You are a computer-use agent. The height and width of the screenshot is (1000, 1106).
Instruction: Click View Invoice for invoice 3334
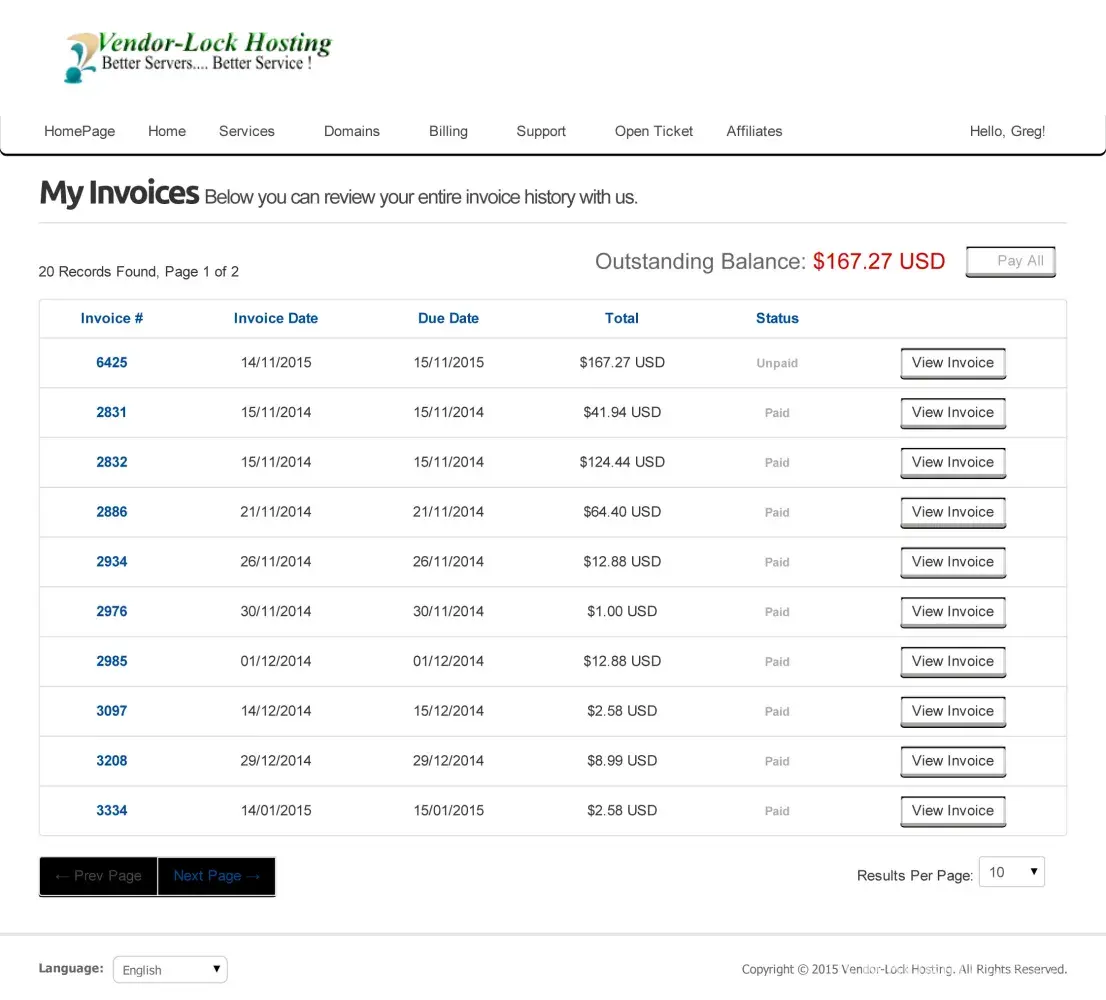pos(952,811)
